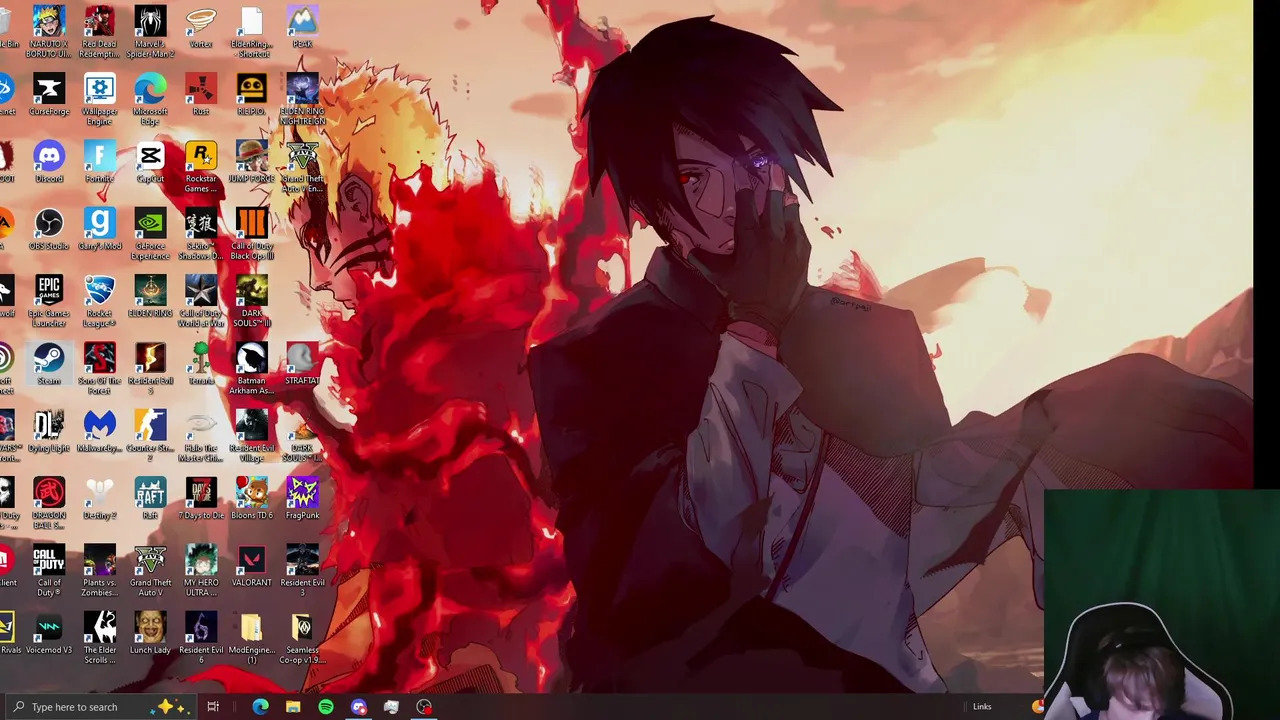Select The Elder Scrolls icon
Screen dimensions: 1280x720
(x=99, y=637)
